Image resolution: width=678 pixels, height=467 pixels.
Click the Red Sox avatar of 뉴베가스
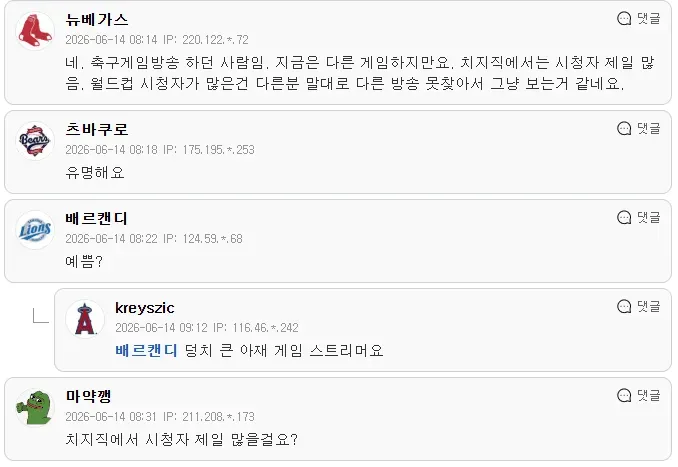[x=35, y=31]
